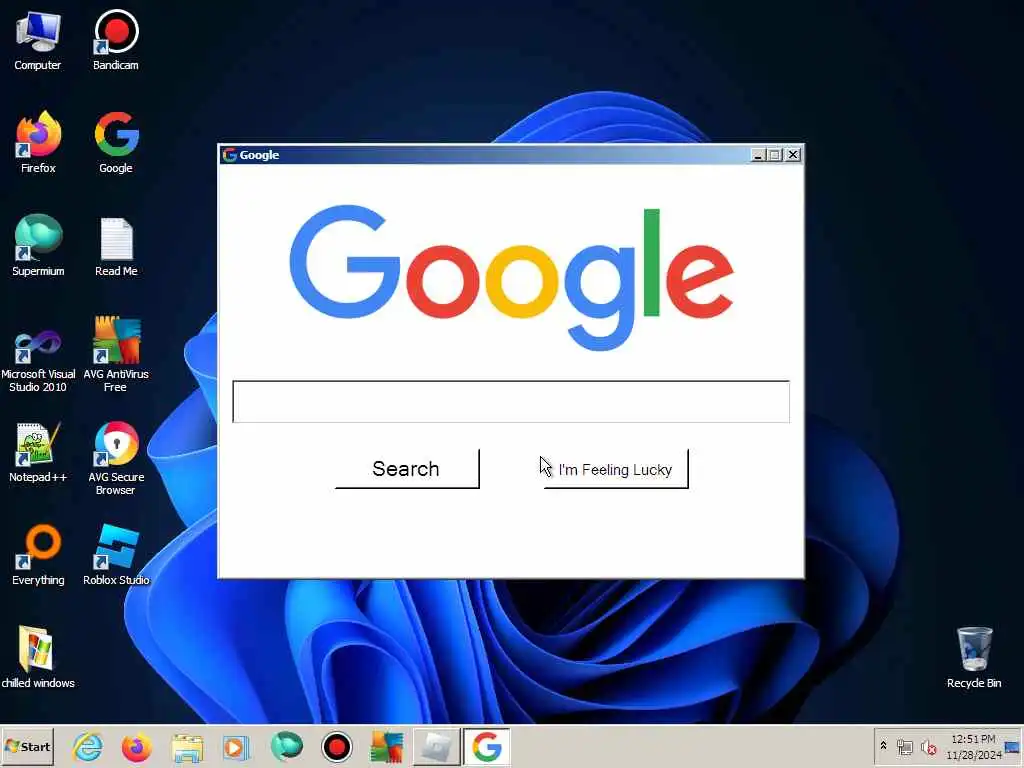
Task: Select the Everything desktop shortcut
Action: click(x=38, y=555)
